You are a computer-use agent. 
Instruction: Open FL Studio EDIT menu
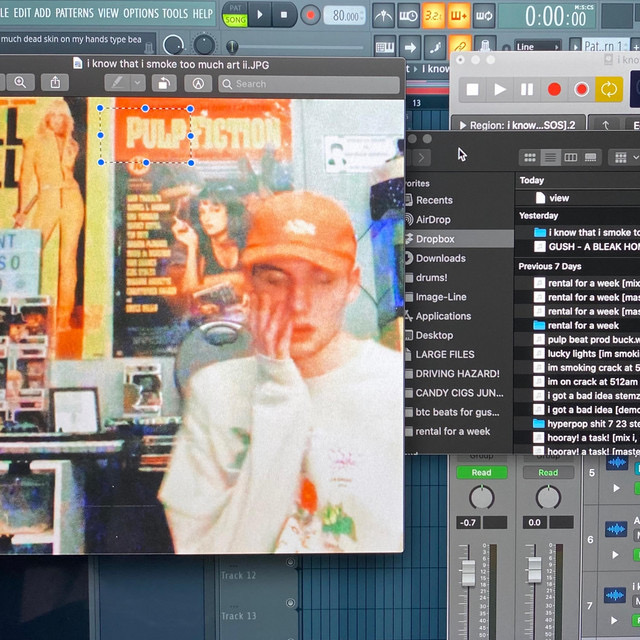(22, 13)
